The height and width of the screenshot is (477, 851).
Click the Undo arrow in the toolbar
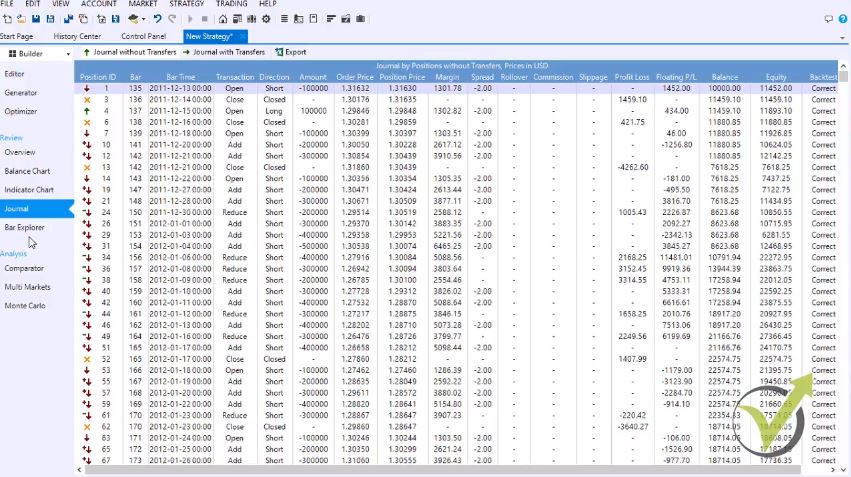coord(158,19)
